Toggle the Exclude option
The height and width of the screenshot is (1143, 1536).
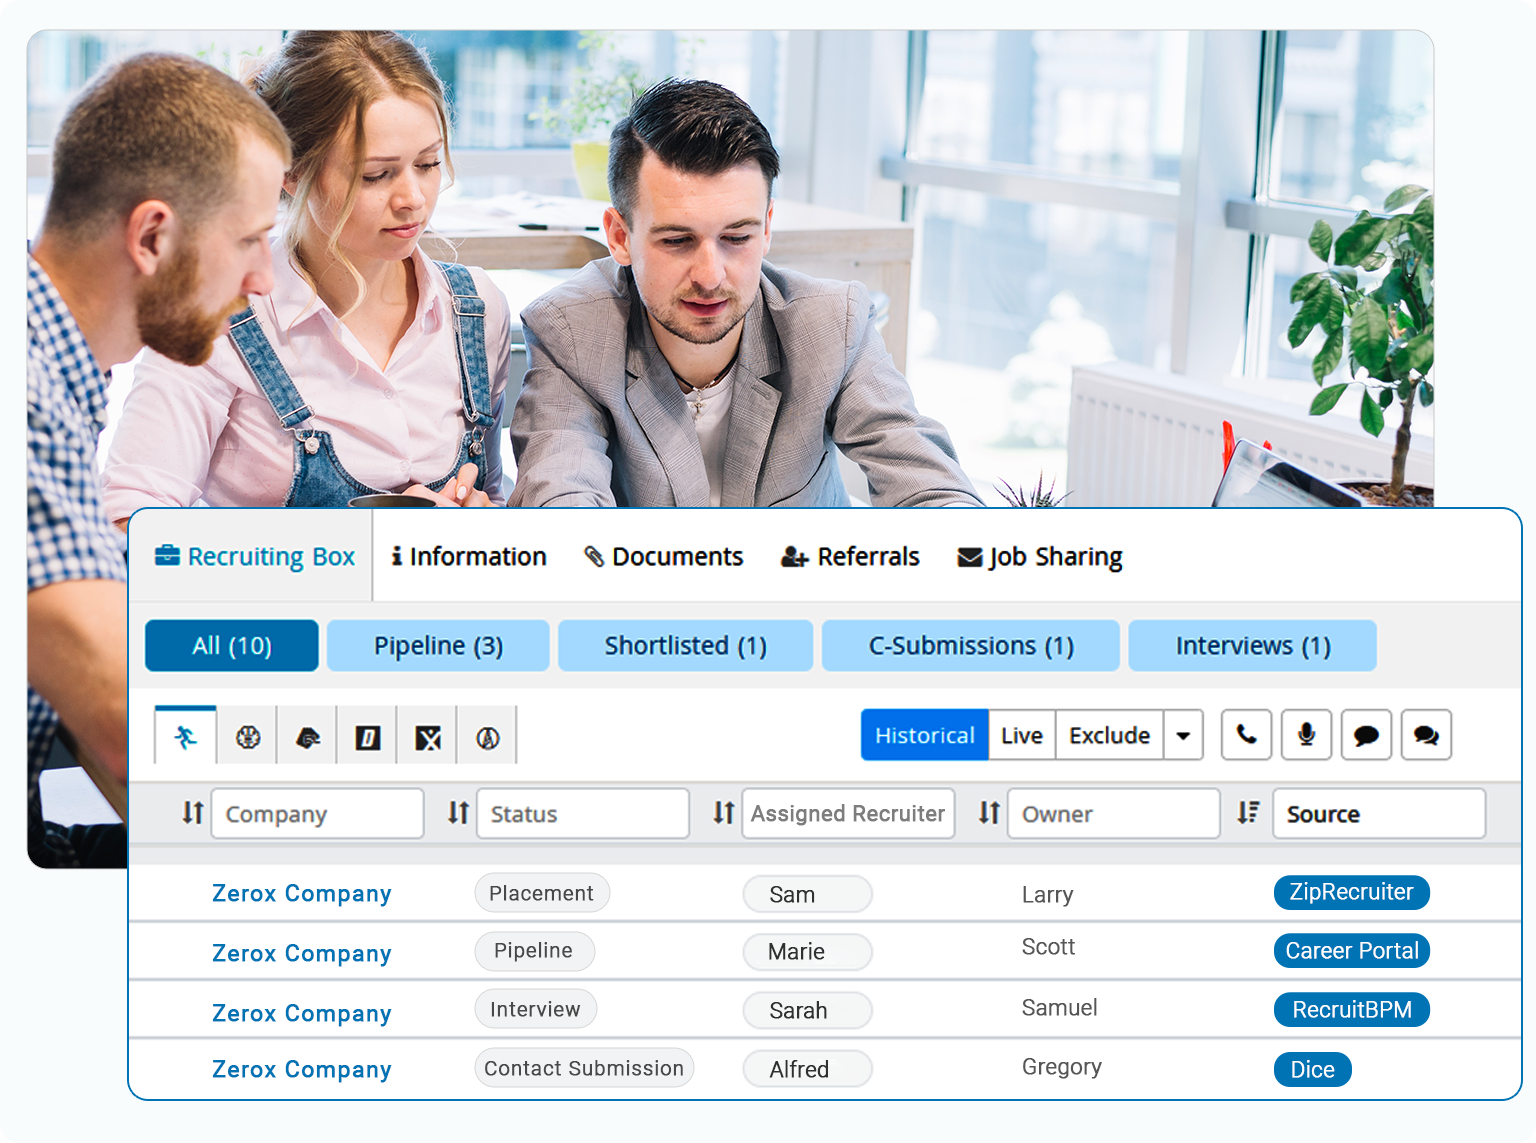(1108, 735)
